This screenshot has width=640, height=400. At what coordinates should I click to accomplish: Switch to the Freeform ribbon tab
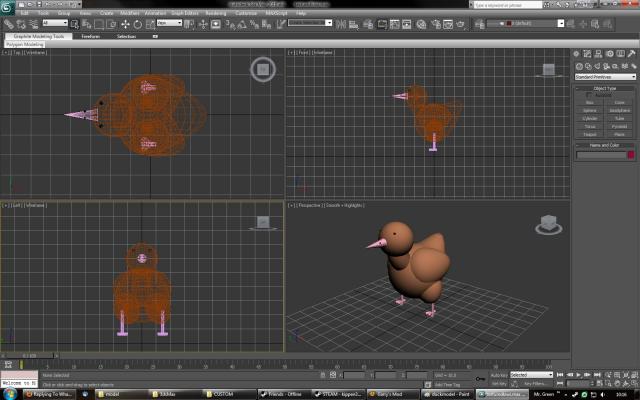(x=90, y=36)
